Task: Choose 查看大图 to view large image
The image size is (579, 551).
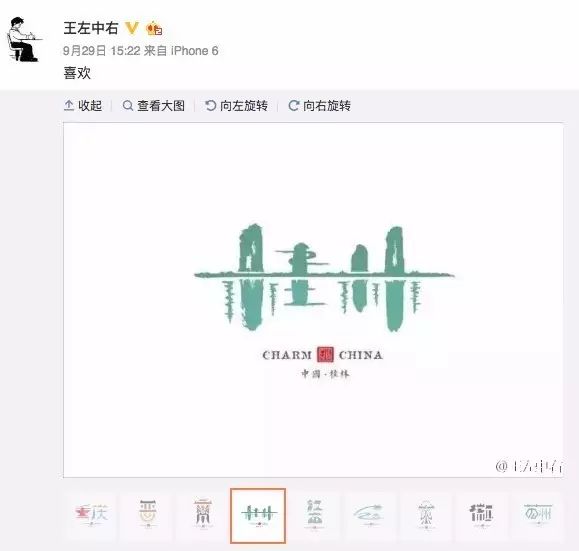Action: (x=161, y=106)
